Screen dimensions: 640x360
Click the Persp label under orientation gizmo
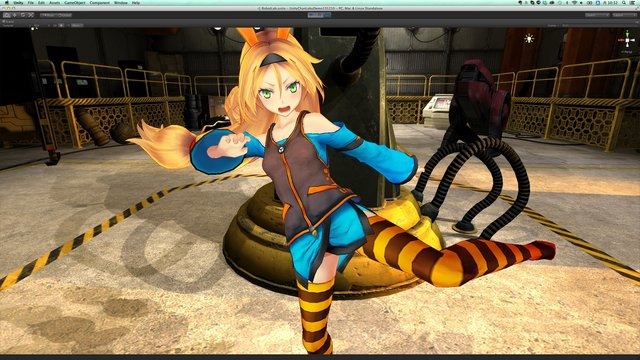click(627, 52)
